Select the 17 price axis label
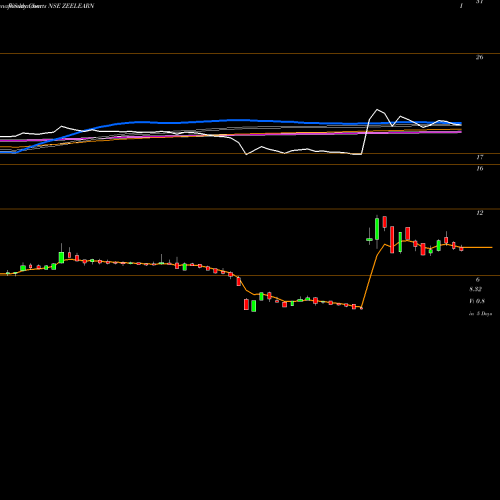Screen dimensions: 500x500 coord(479,157)
